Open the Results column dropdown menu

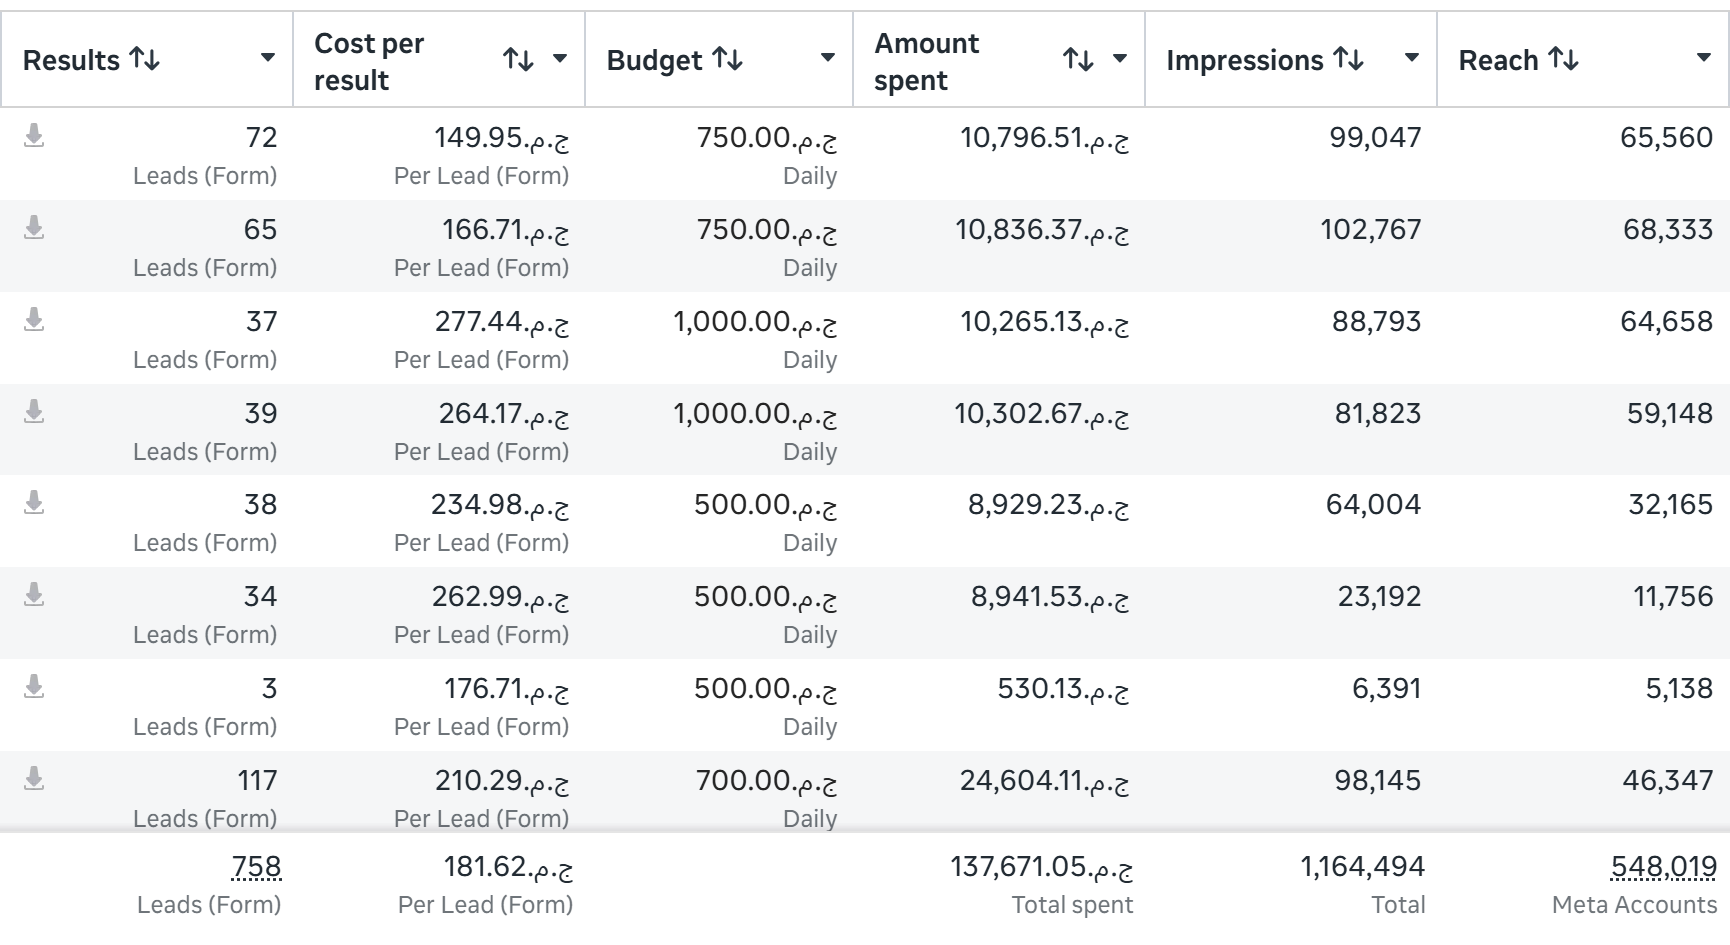click(268, 58)
